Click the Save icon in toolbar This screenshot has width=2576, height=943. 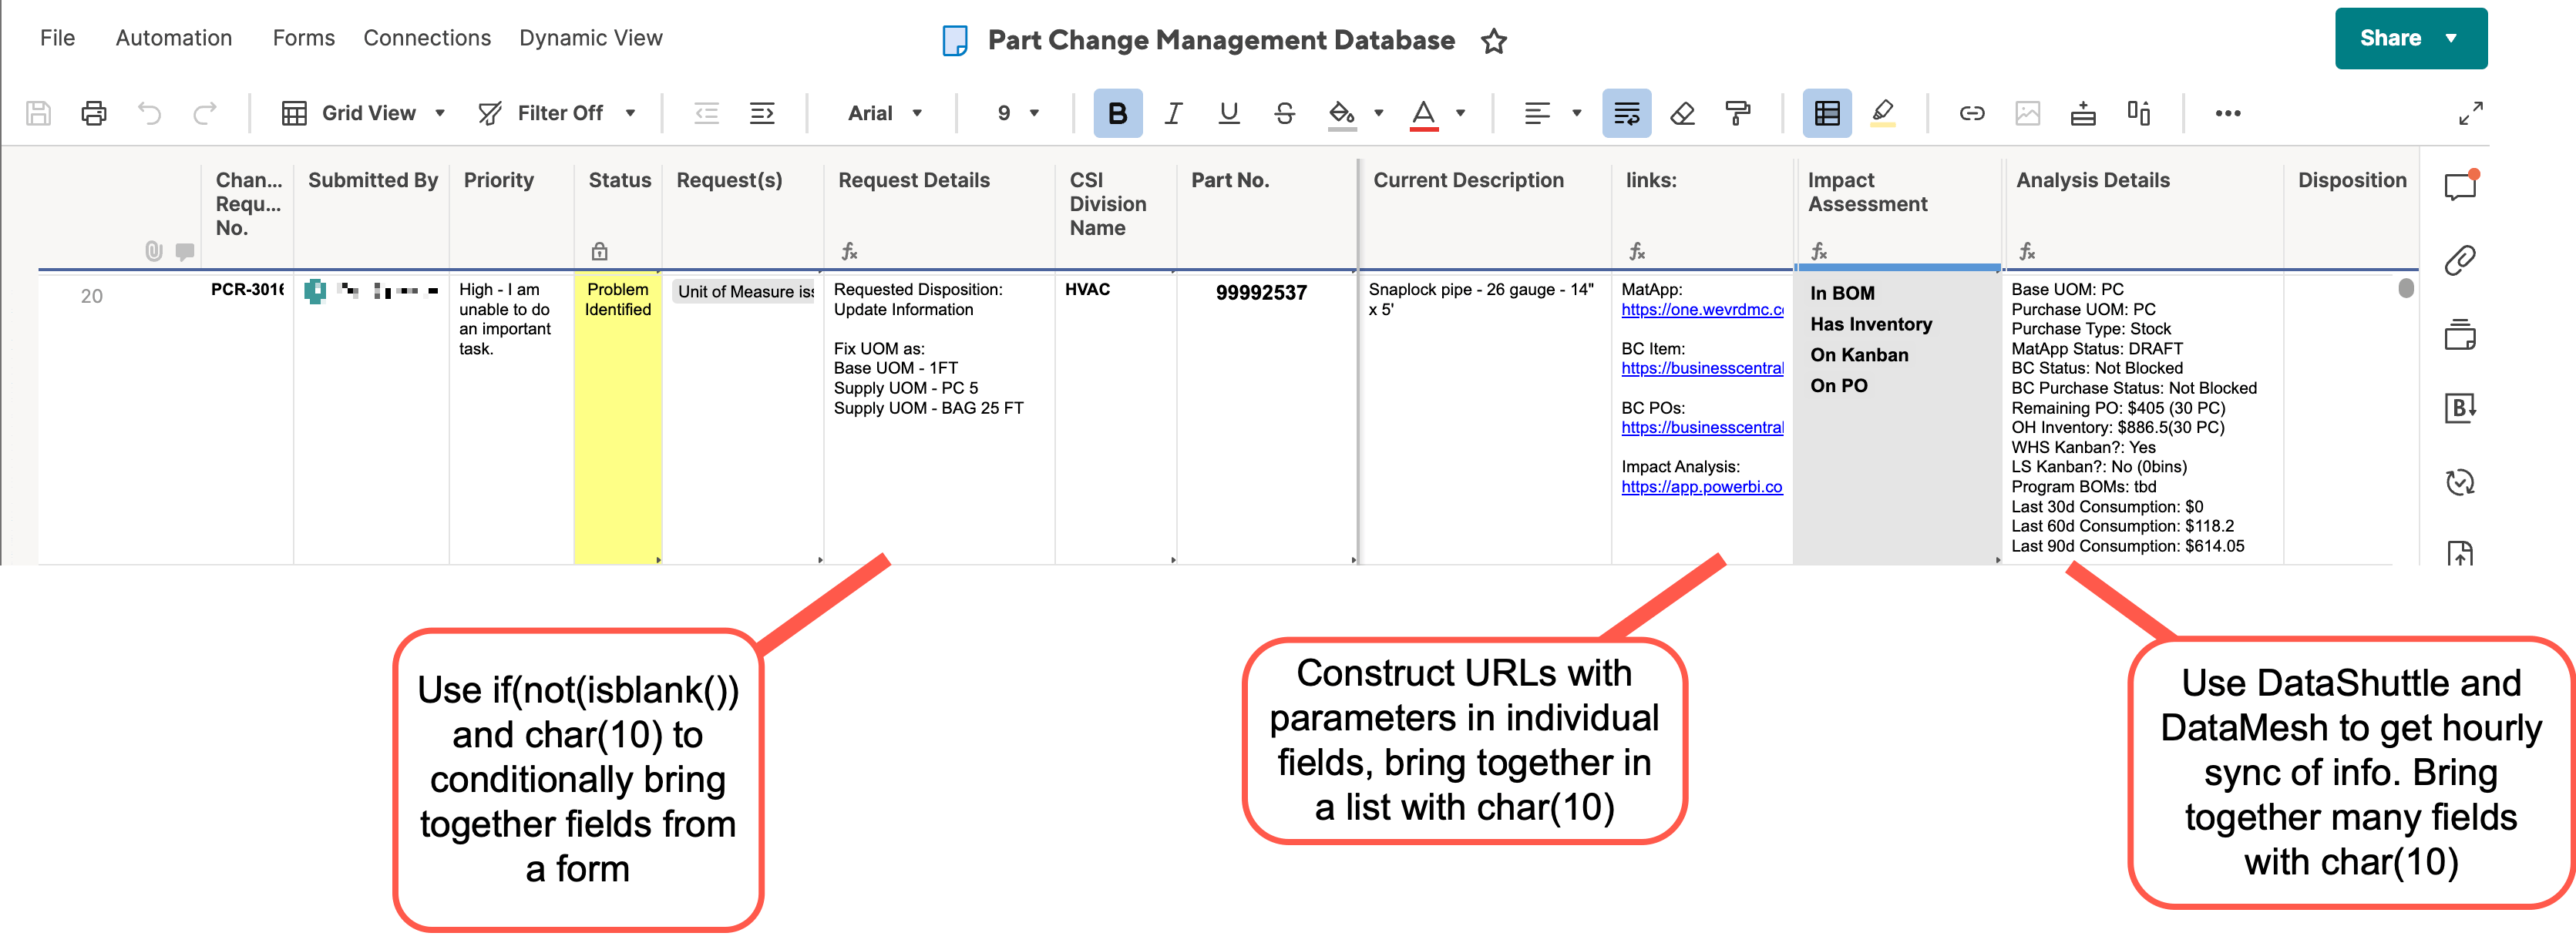click(38, 113)
